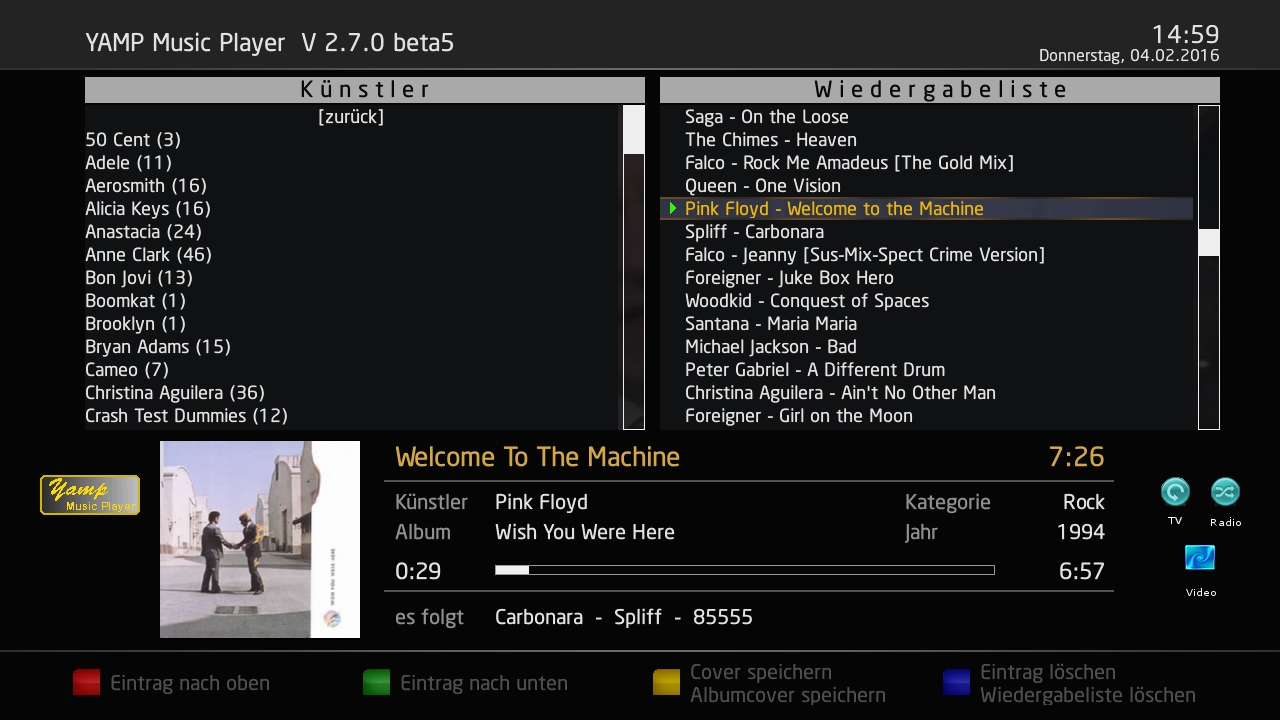
Task: Click the green Eintrag nach unten key
Action: click(376, 683)
